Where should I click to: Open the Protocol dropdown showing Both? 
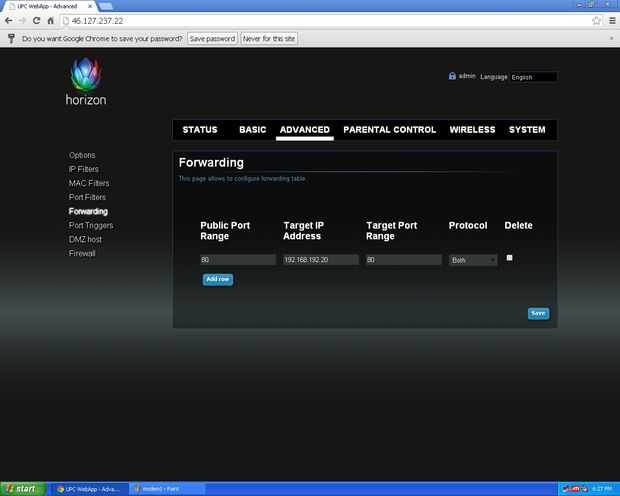click(x=473, y=260)
